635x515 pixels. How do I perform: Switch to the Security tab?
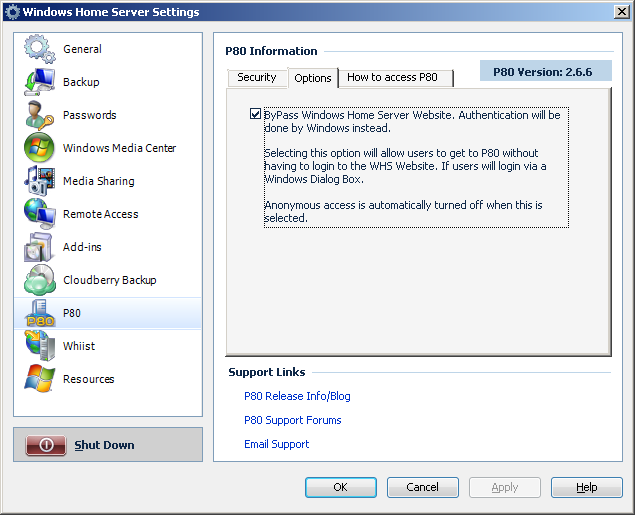pos(257,77)
